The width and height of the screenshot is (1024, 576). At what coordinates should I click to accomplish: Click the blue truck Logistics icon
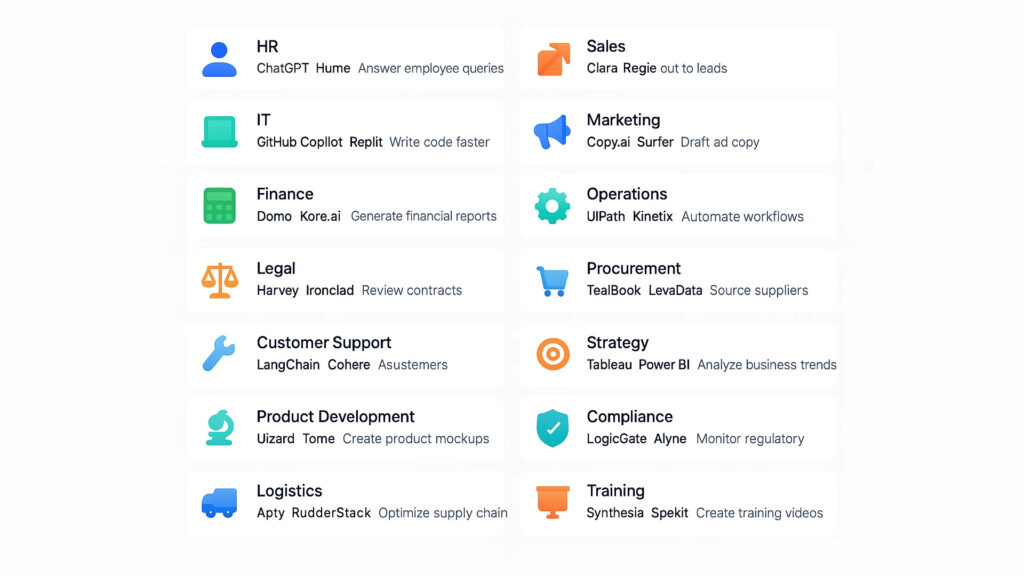click(219, 503)
